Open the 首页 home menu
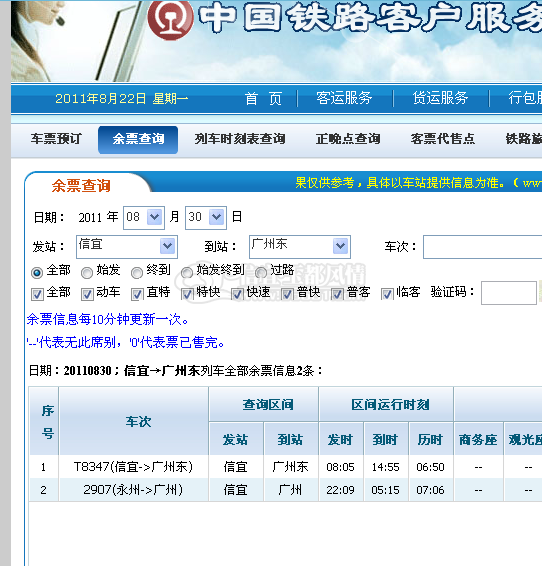This screenshot has height=566, width=542. [x=263, y=99]
